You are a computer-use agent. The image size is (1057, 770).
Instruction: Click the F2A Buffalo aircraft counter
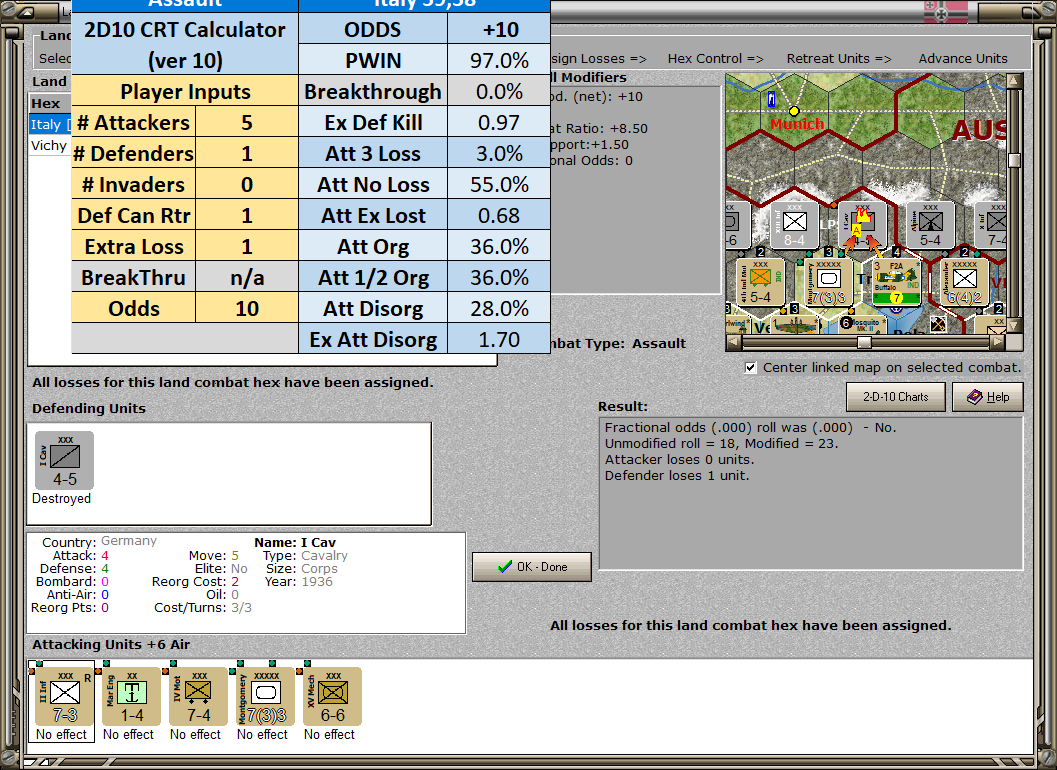tap(897, 282)
